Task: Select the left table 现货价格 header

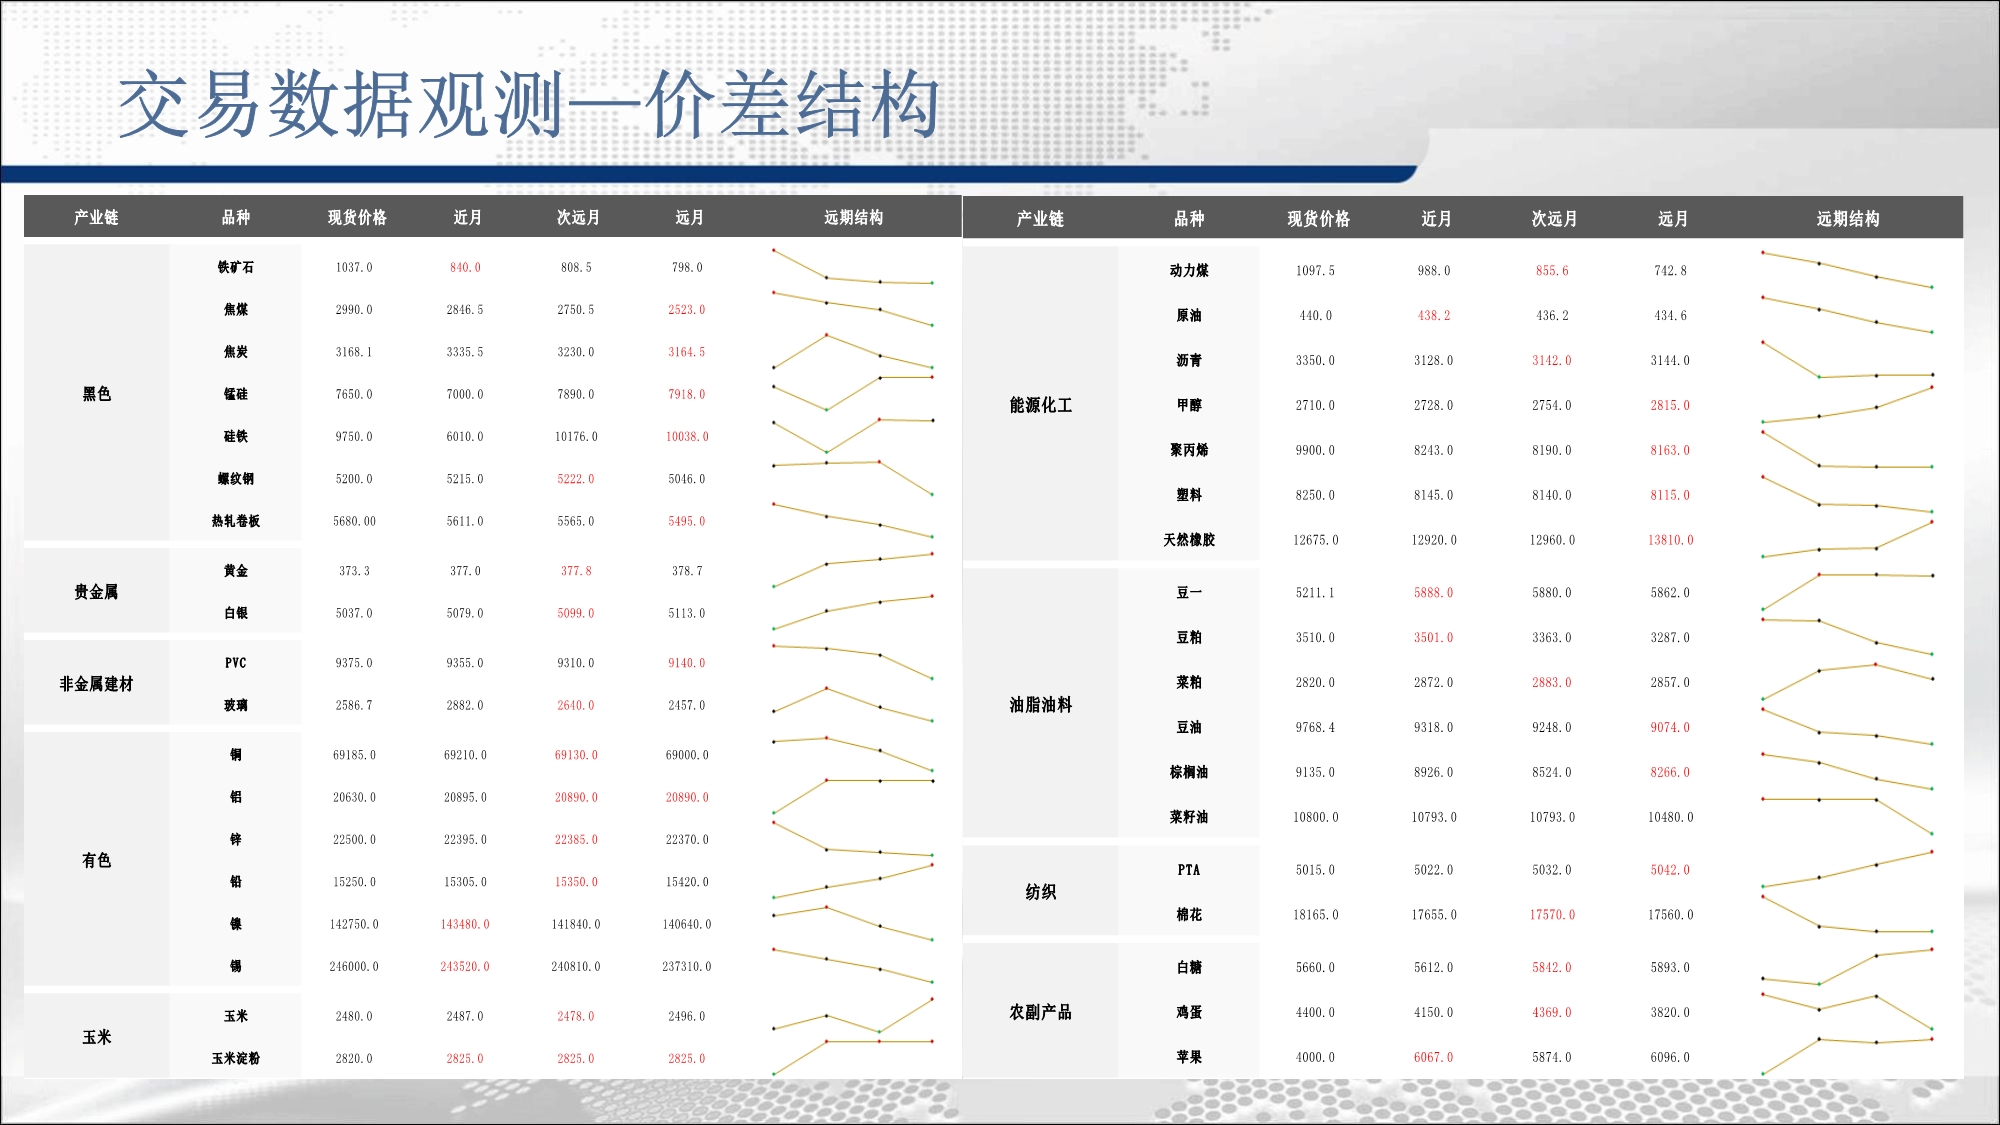Action: pos(357,217)
